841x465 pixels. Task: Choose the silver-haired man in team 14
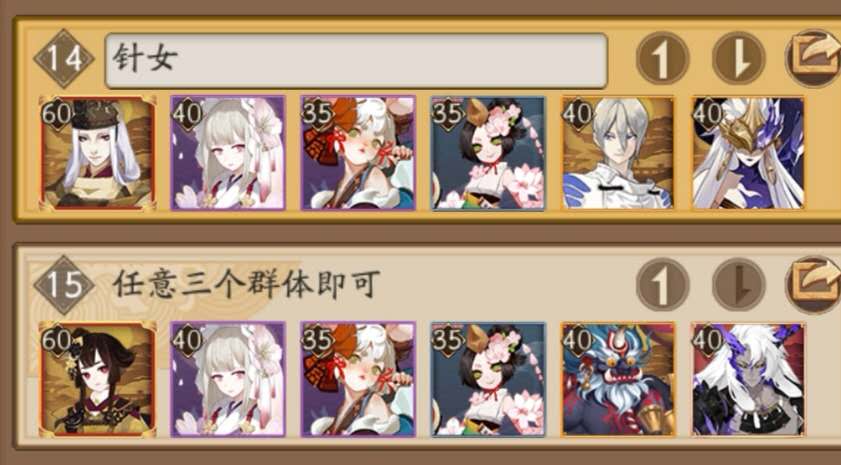(618, 153)
